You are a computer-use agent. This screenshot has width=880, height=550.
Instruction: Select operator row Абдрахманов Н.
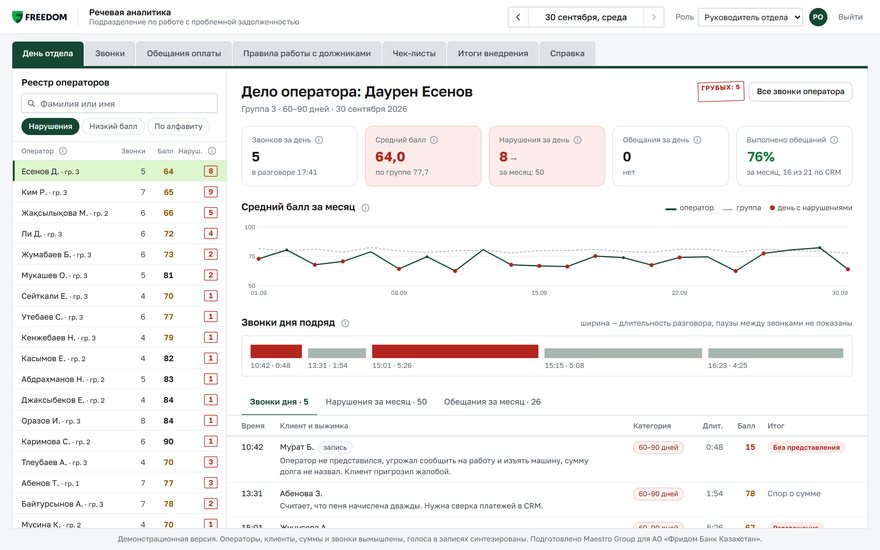120,379
